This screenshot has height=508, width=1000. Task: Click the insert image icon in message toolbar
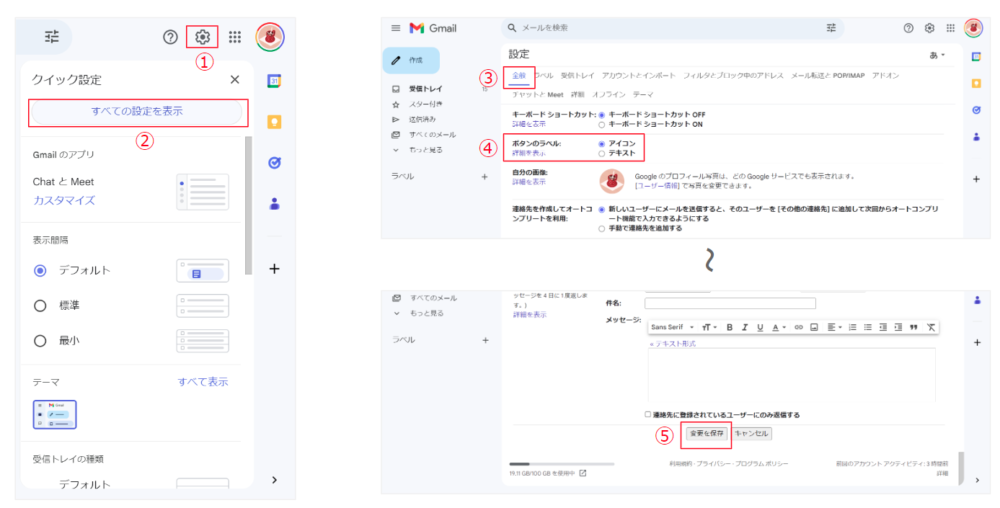pos(814,327)
